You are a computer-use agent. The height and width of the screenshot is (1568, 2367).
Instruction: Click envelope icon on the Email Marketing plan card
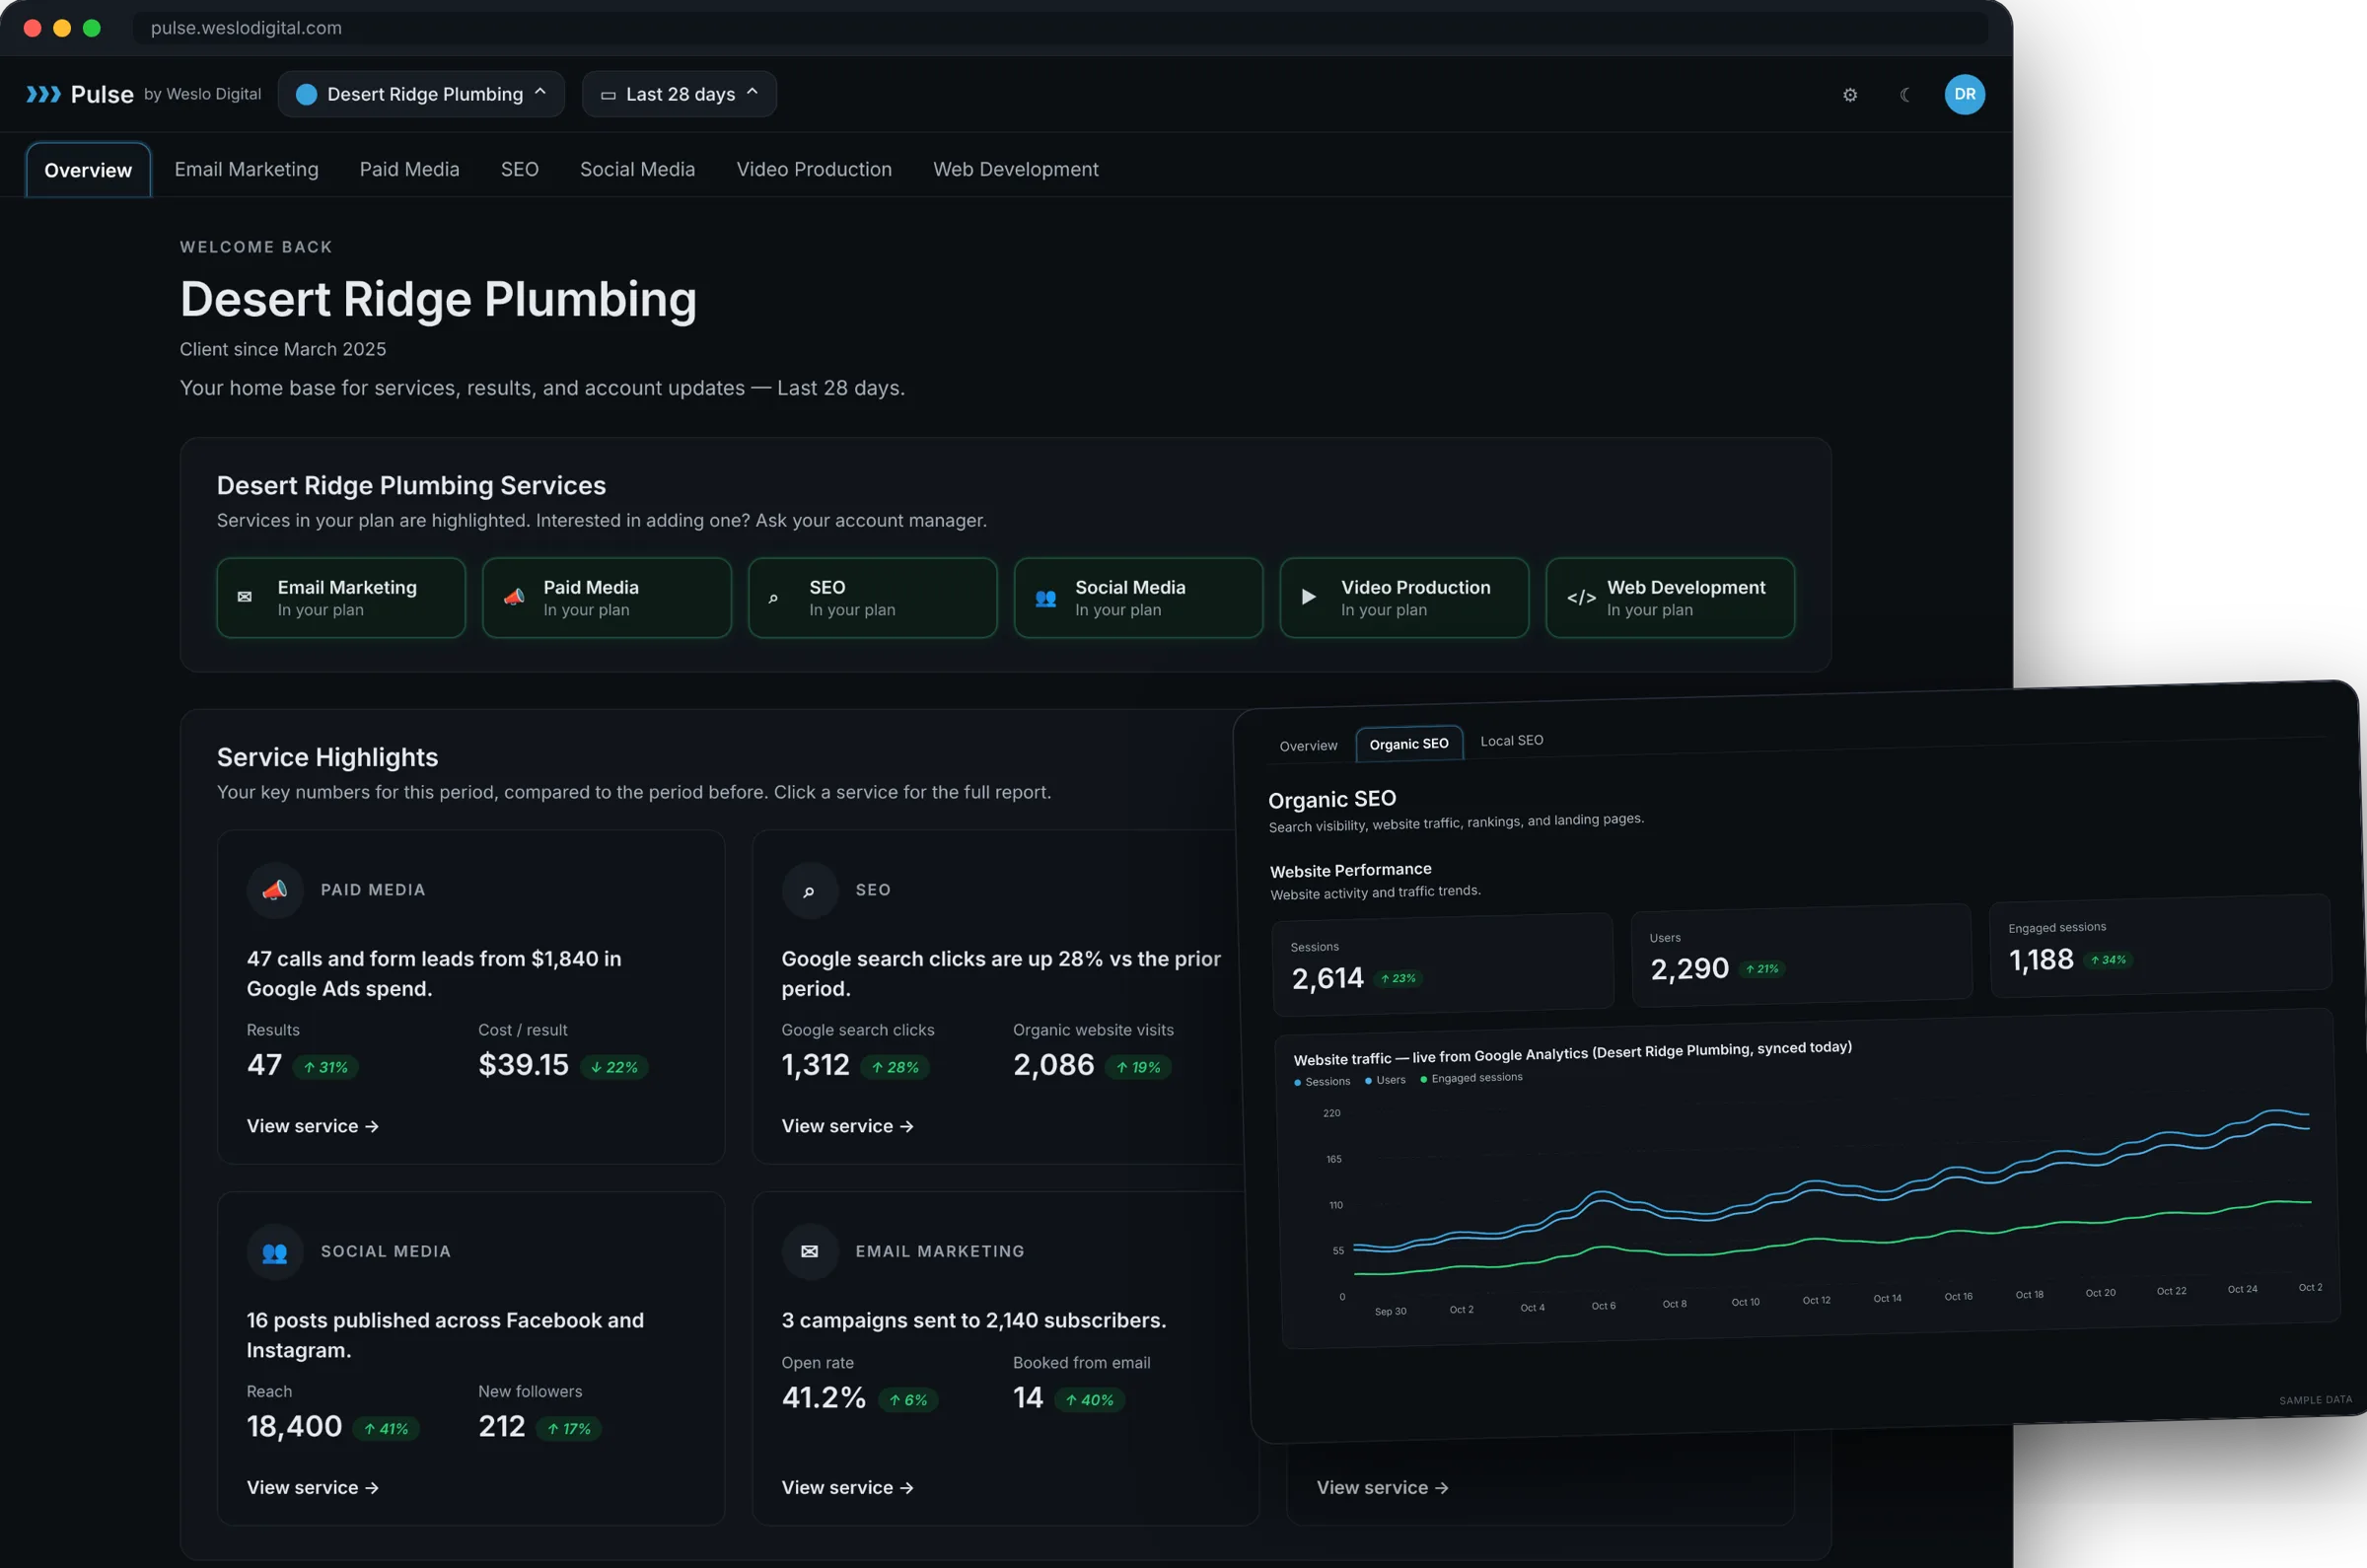244,597
